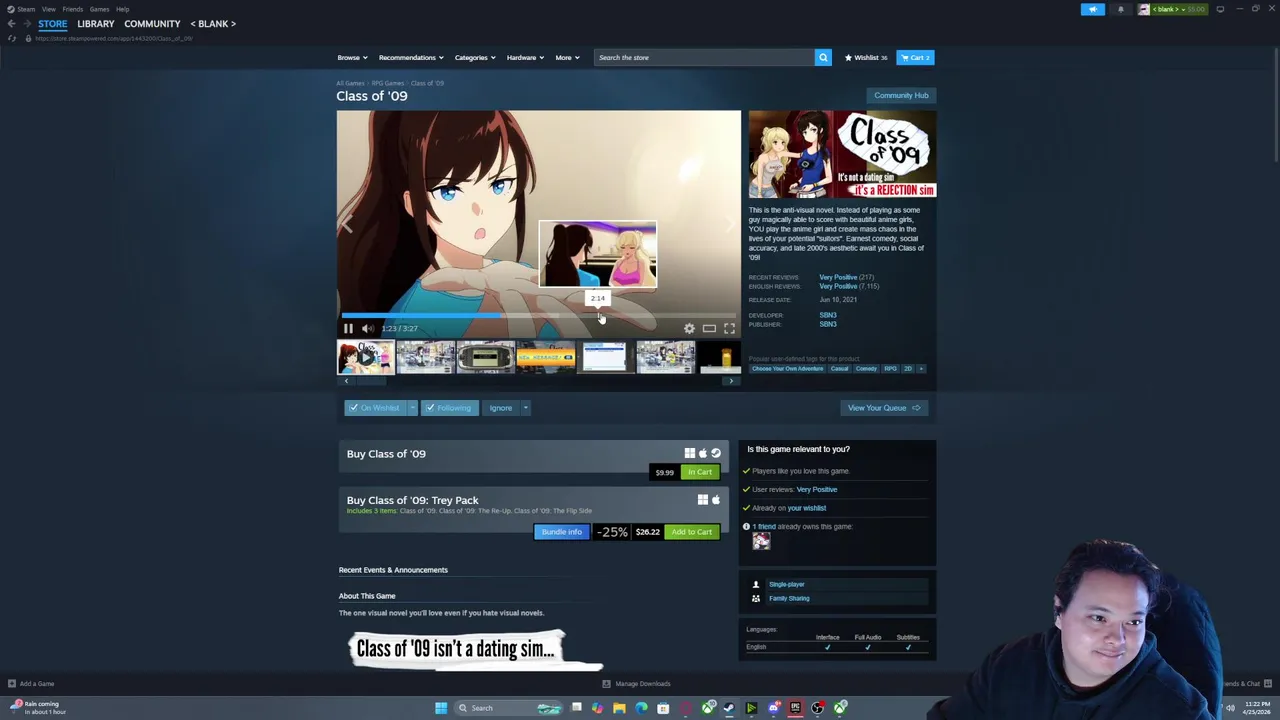Open the Ignore options dropdown arrow
This screenshot has height=720, width=1280.
pyautogui.click(x=526, y=408)
